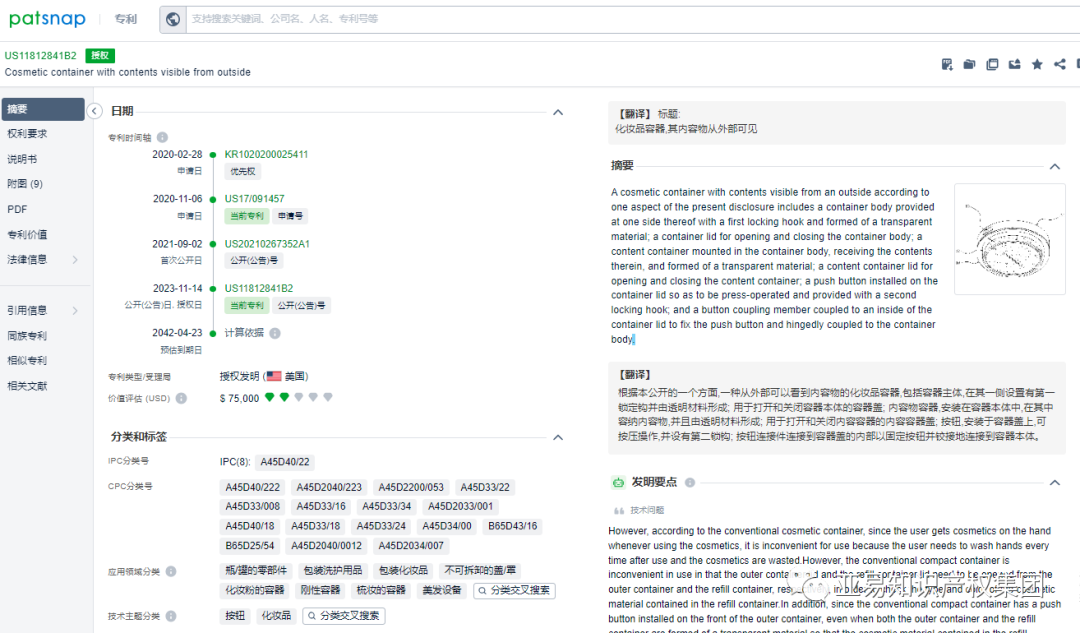Share the patent via the share icon
1080x633 pixels.
[1059, 64]
